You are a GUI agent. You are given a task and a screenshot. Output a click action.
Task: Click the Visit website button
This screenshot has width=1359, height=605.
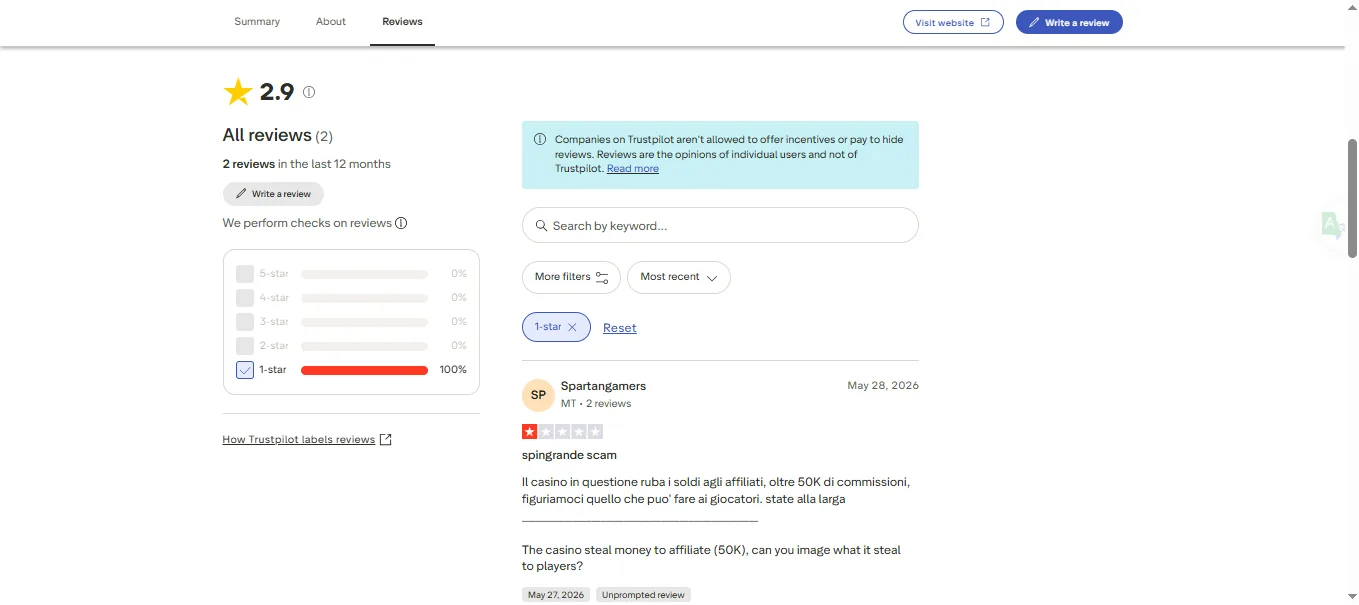coord(953,22)
